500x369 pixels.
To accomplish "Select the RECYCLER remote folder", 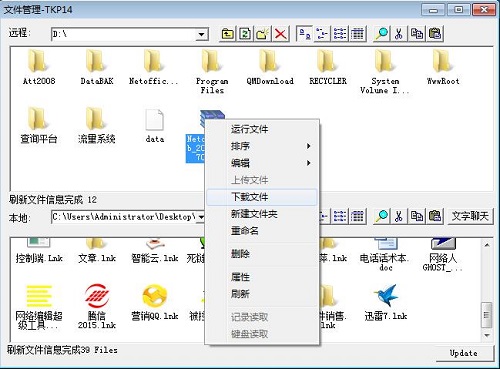I will point(328,67).
